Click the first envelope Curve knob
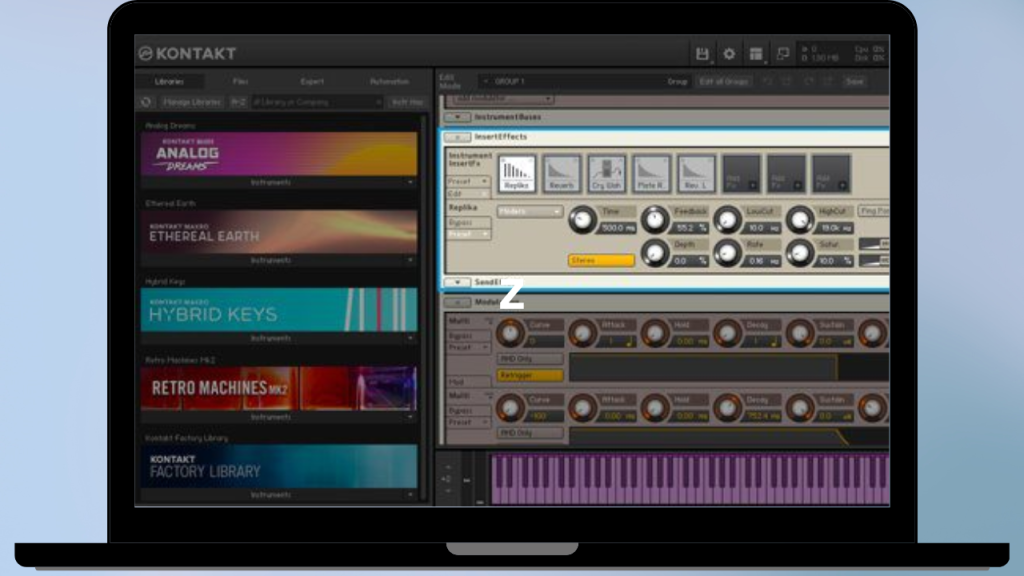Viewport: 1024px width, 576px height. click(510, 334)
